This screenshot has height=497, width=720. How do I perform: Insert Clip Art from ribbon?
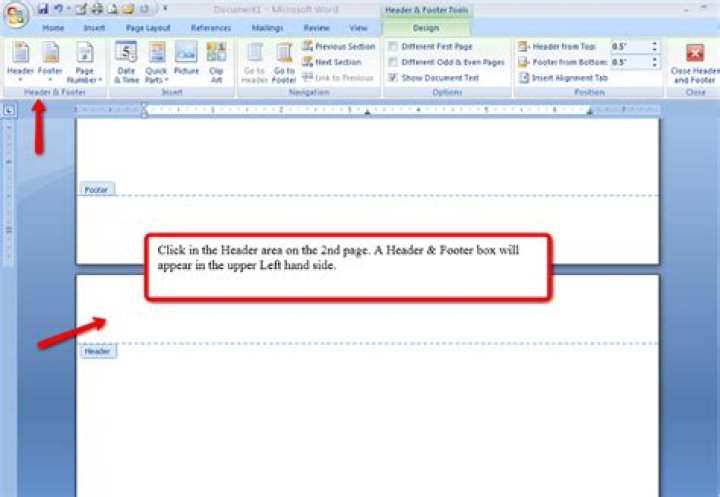pos(216,62)
